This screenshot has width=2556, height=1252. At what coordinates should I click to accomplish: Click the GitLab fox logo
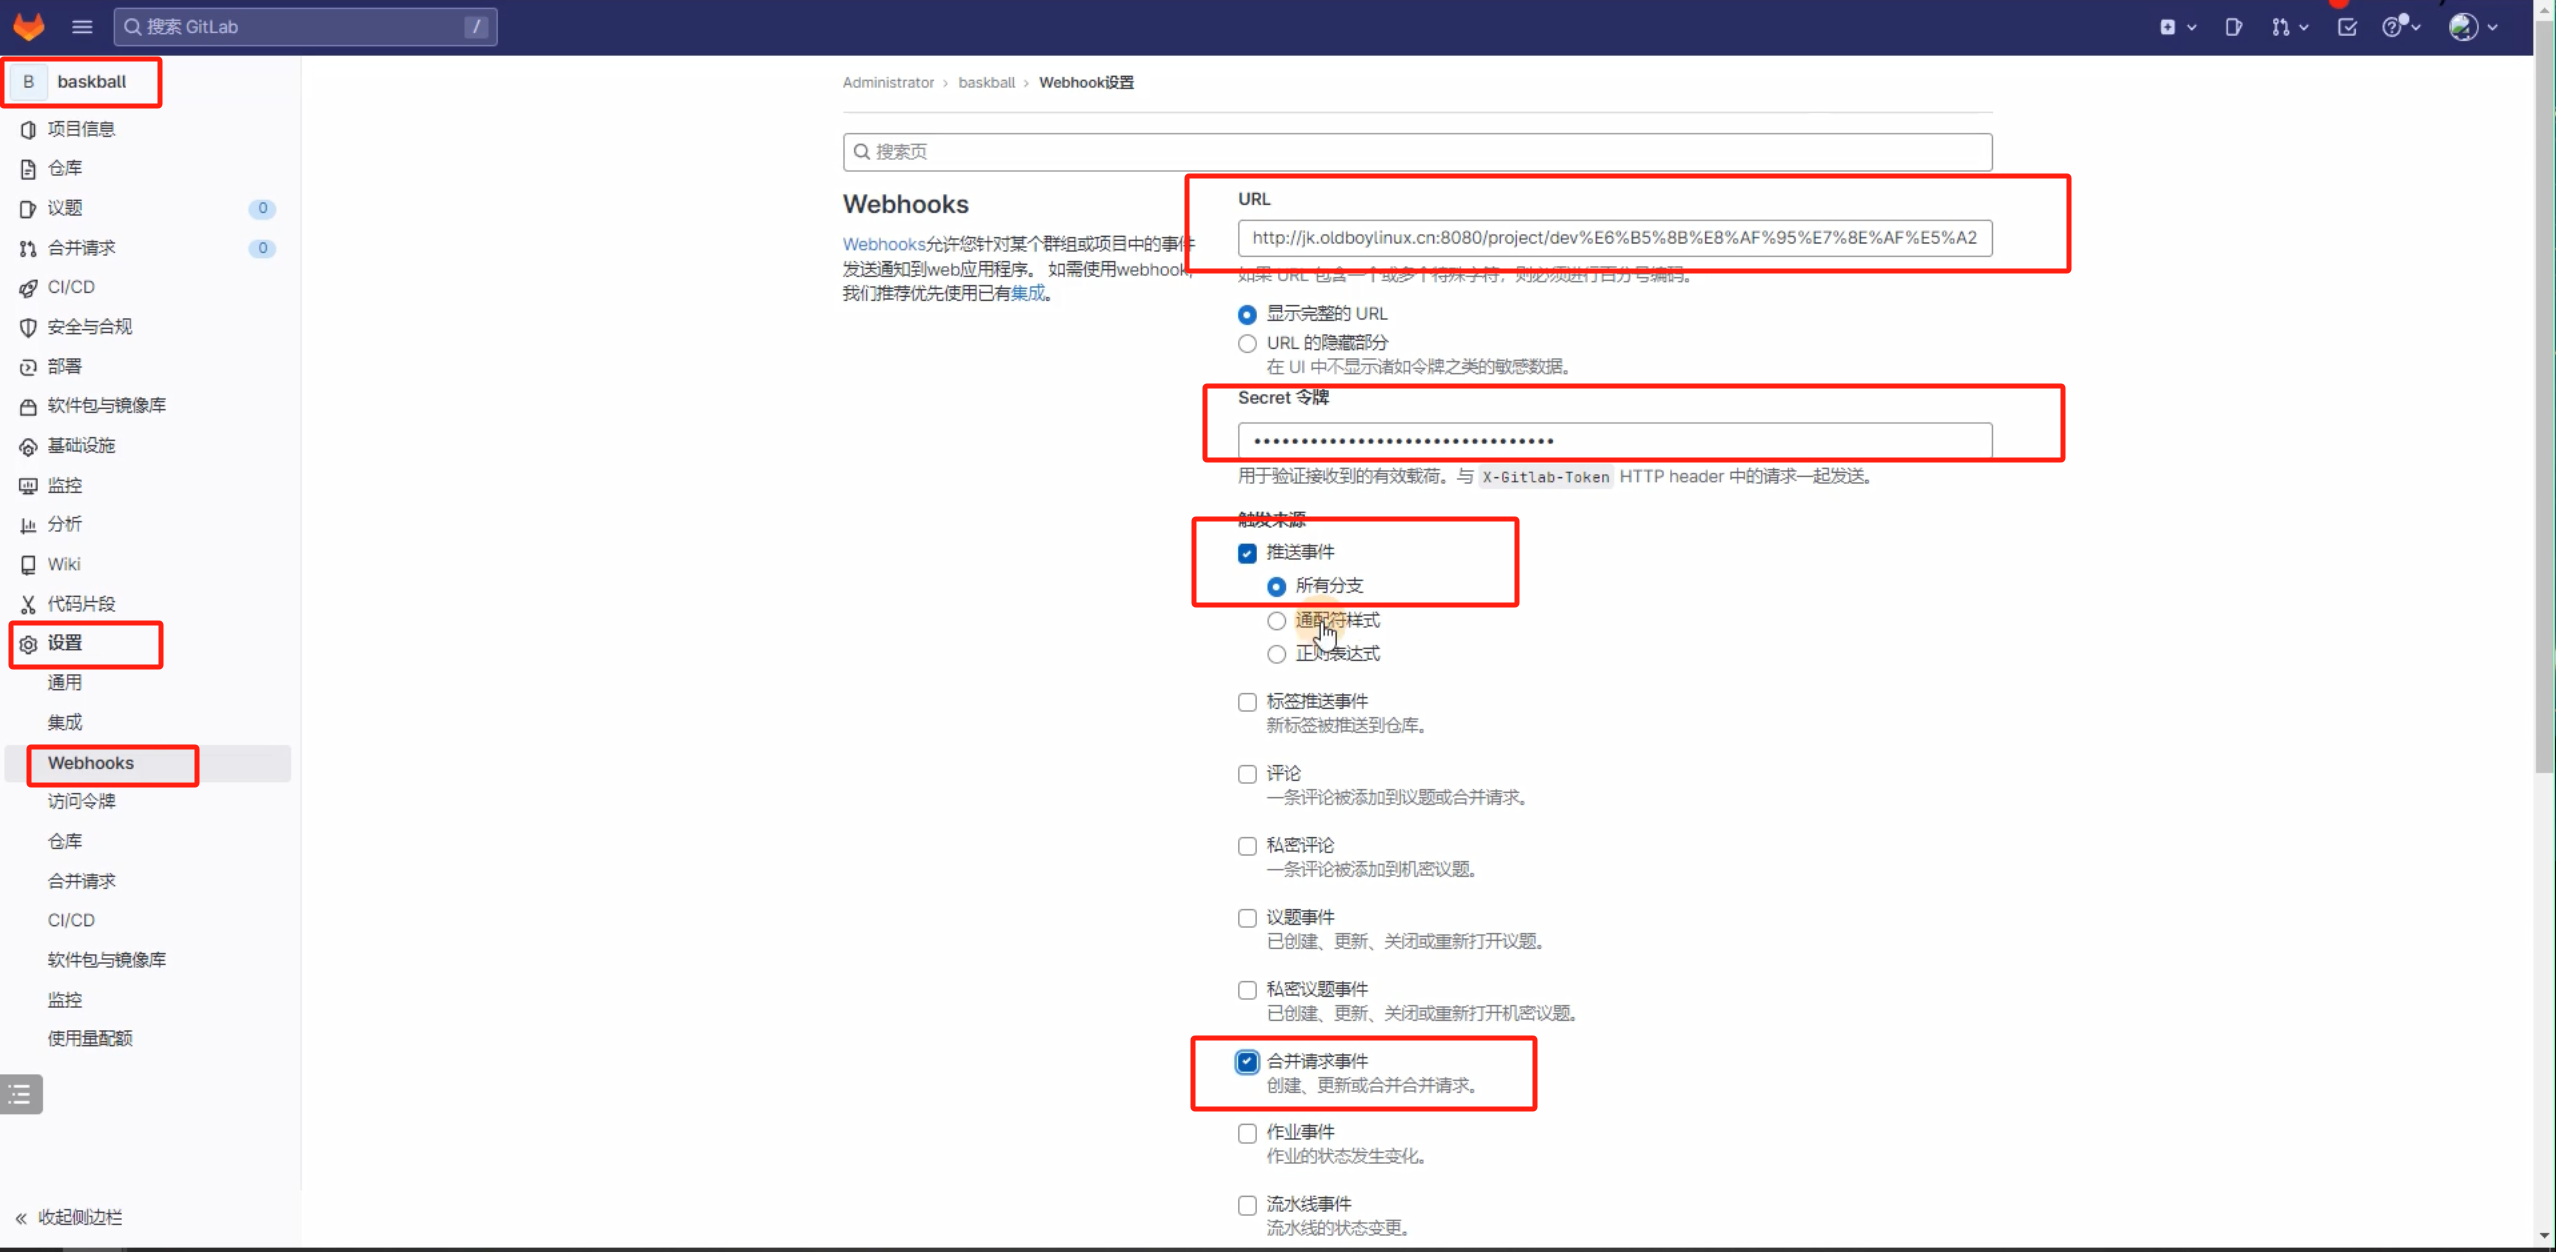coord(29,26)
